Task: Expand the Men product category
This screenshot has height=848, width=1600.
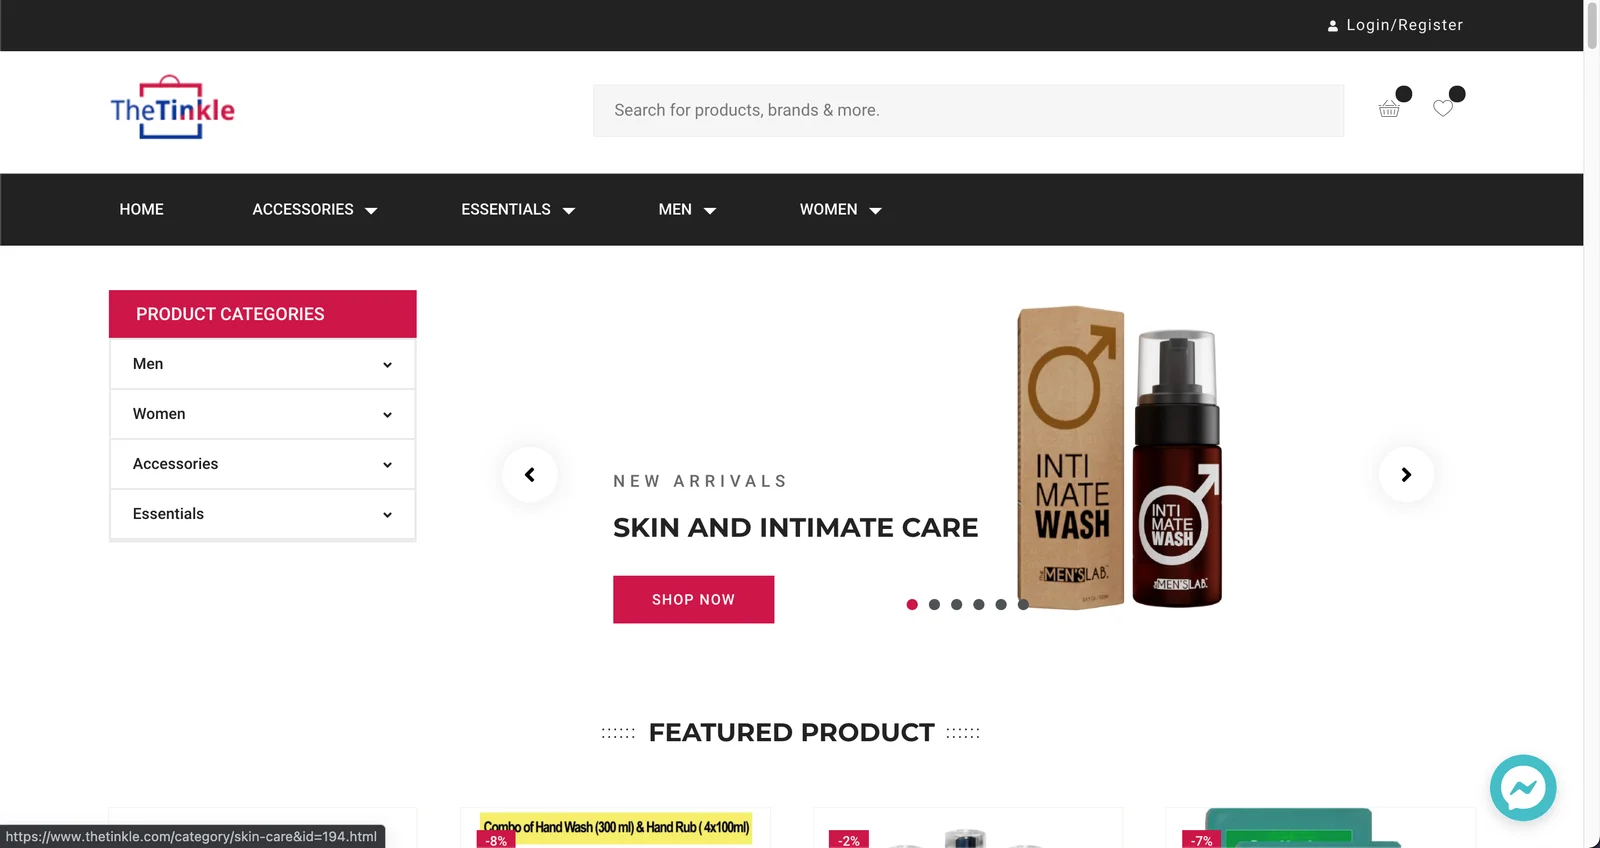Action: pyautogui.click(x=263, y=364)
